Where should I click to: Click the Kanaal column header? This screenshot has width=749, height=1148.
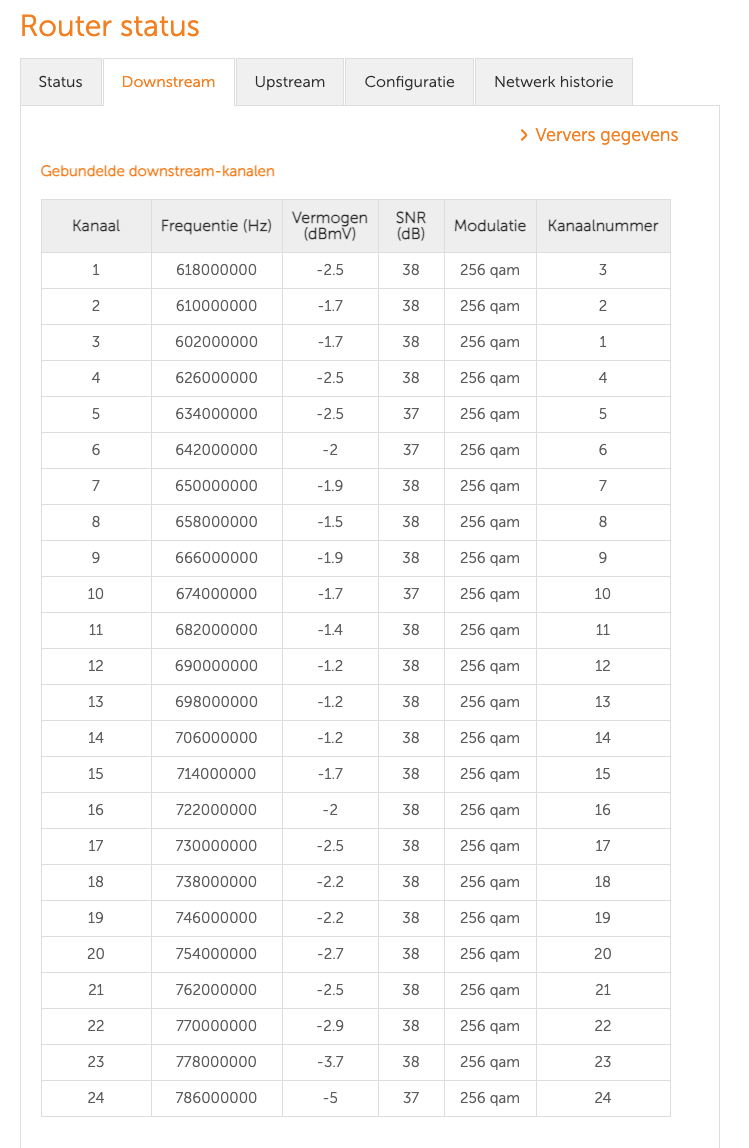[96, 226]
